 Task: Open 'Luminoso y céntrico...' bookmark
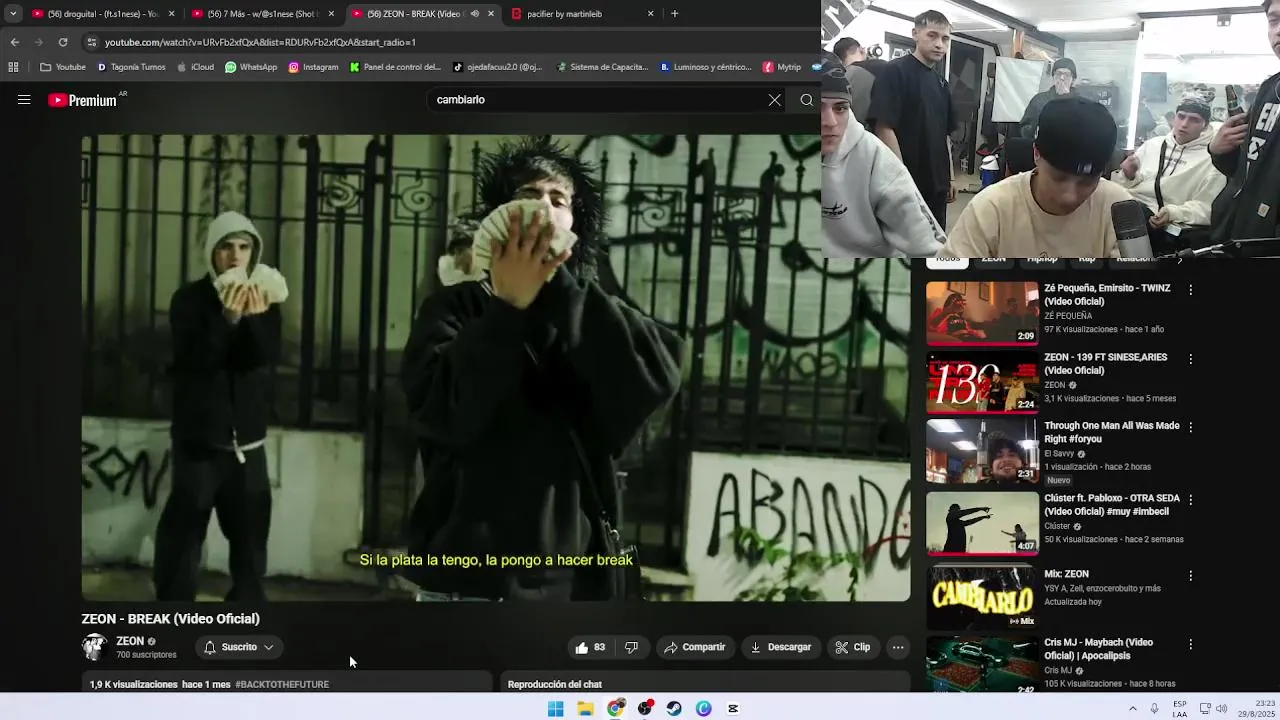click(706, 67)
